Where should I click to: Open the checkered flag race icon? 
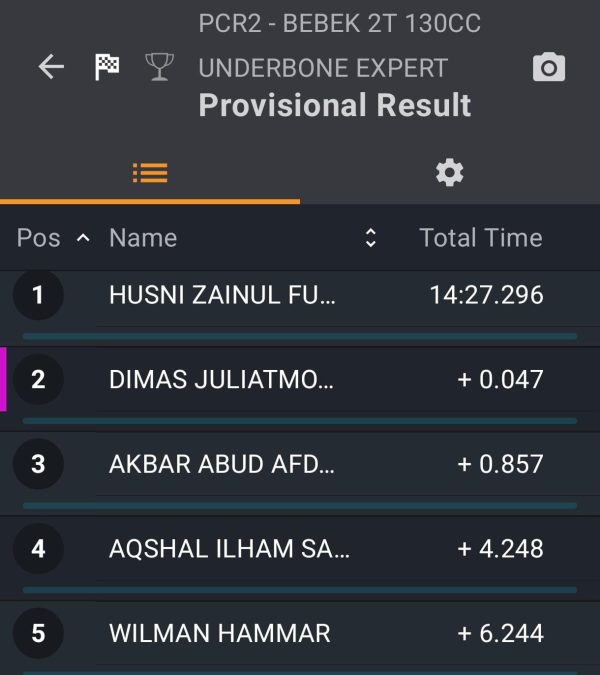coord(107,67)
